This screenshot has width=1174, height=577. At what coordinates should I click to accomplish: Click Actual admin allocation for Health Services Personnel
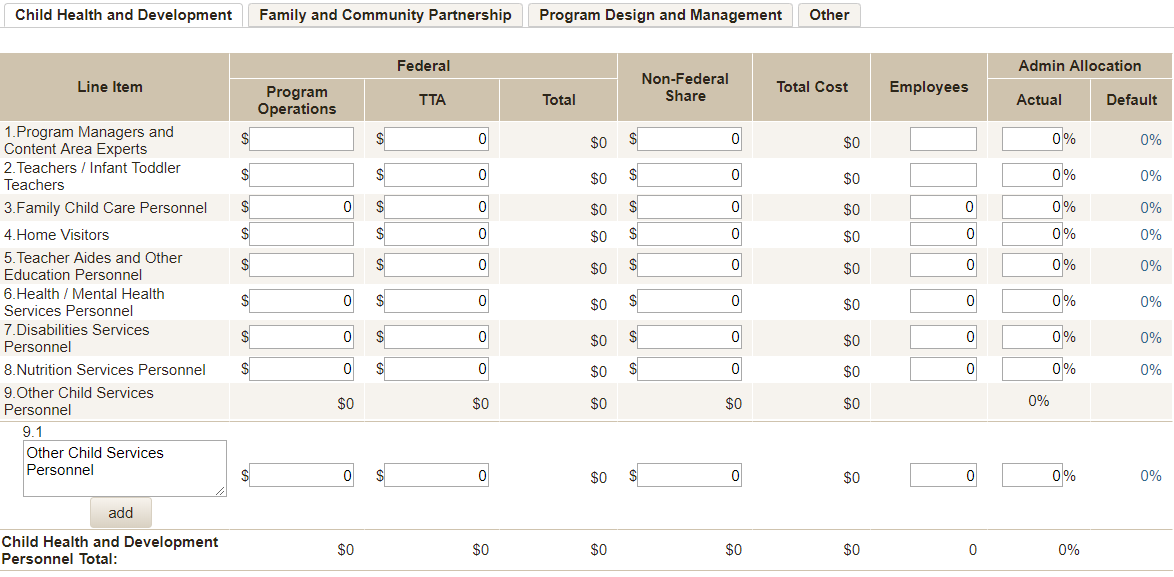pyautogui.click(x=1032, y=301)
